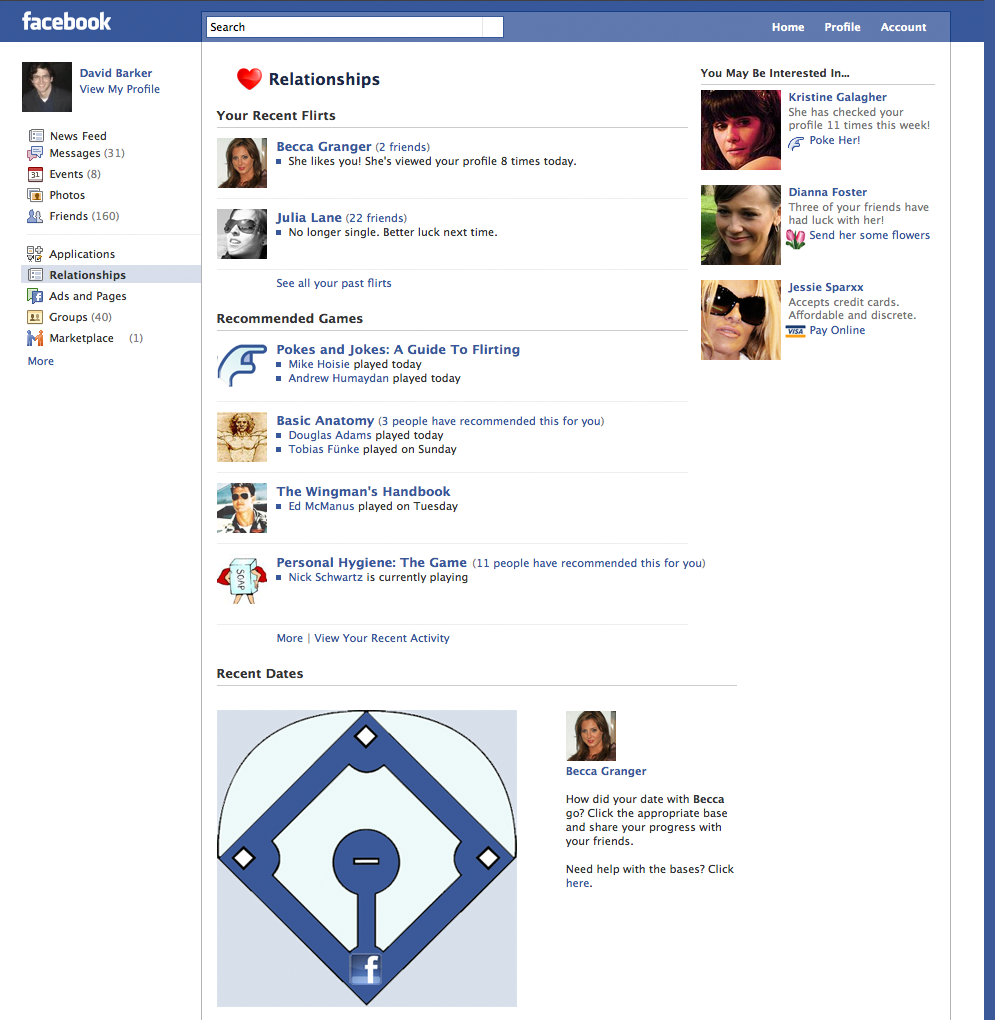
Task: Click the Facebook f home plate icon
Action: [365, 969]
